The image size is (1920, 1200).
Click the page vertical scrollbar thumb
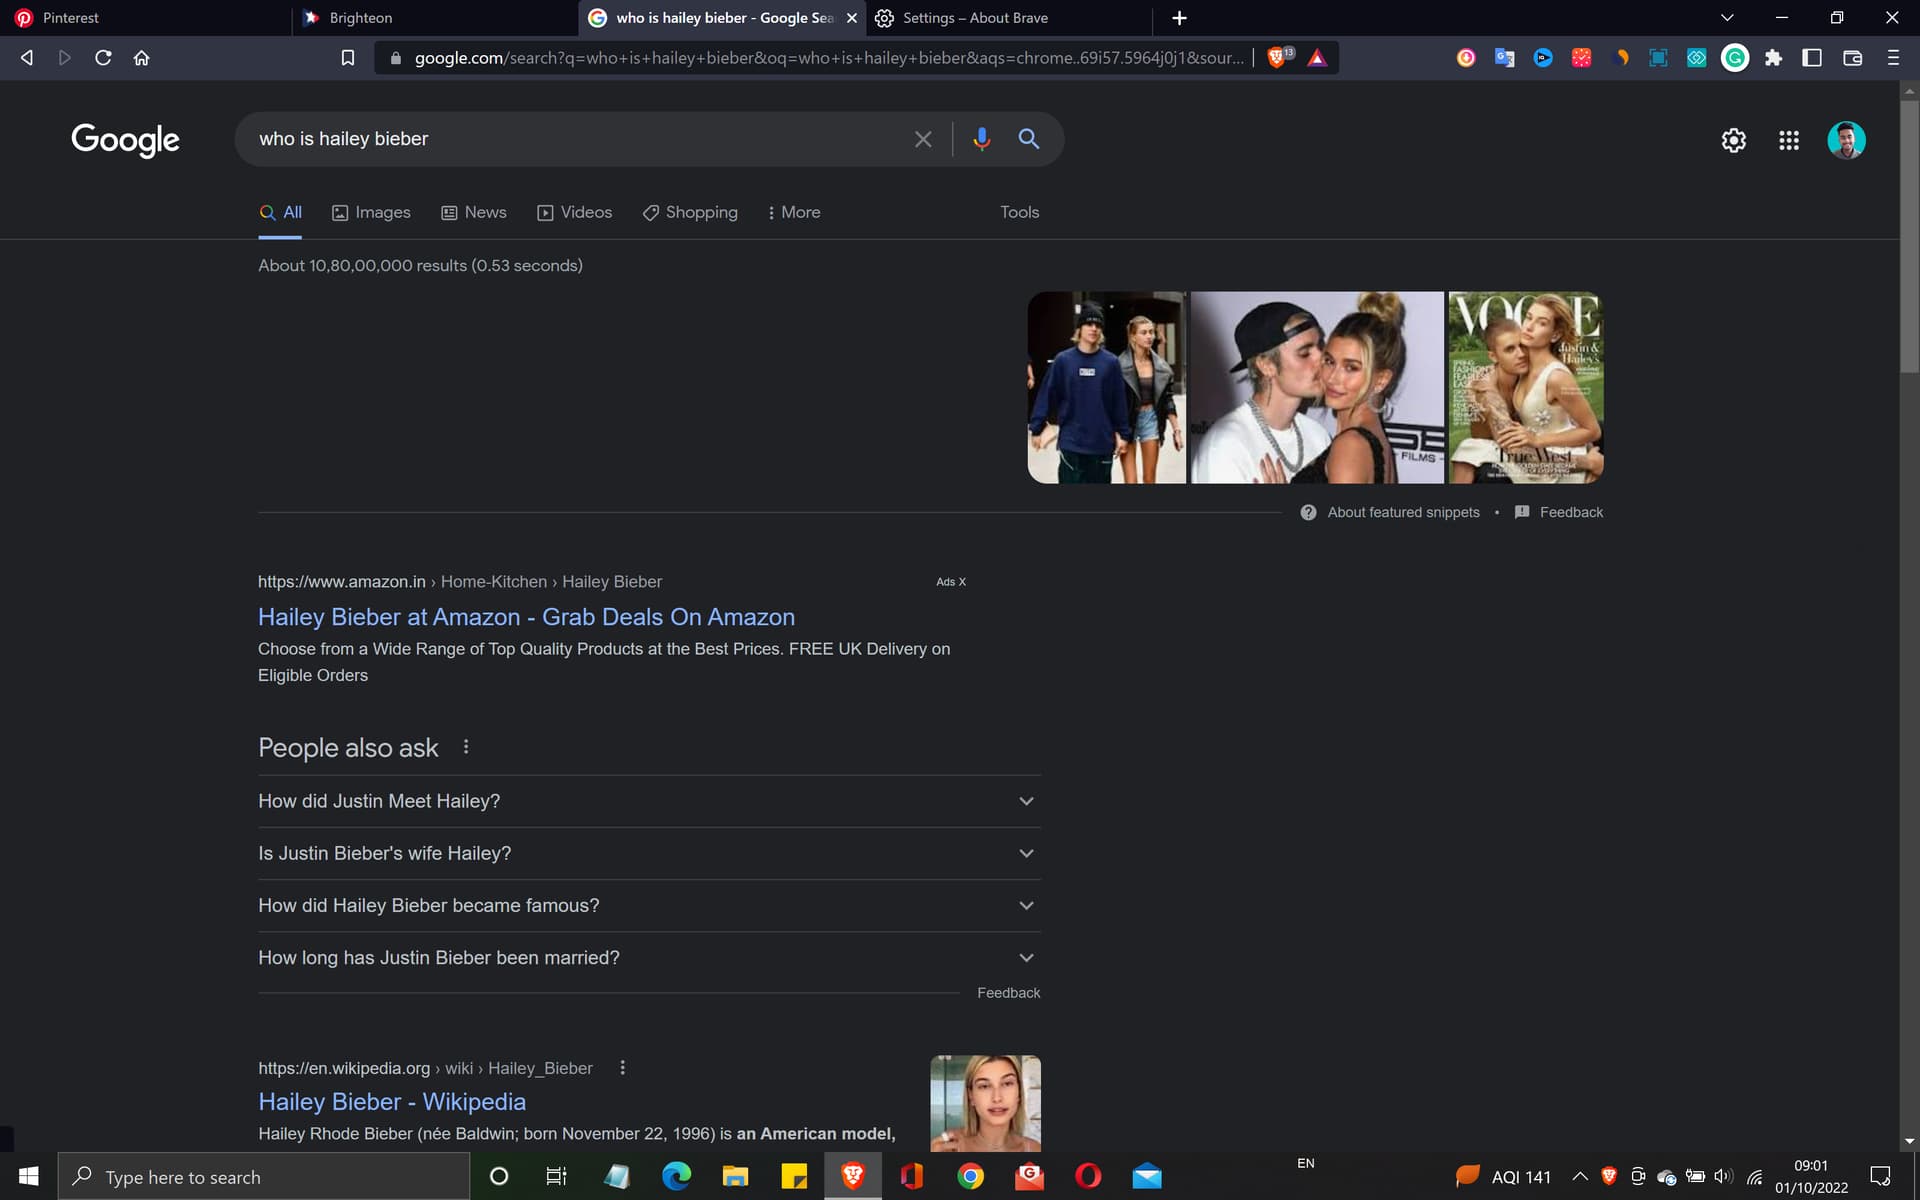1909,235
